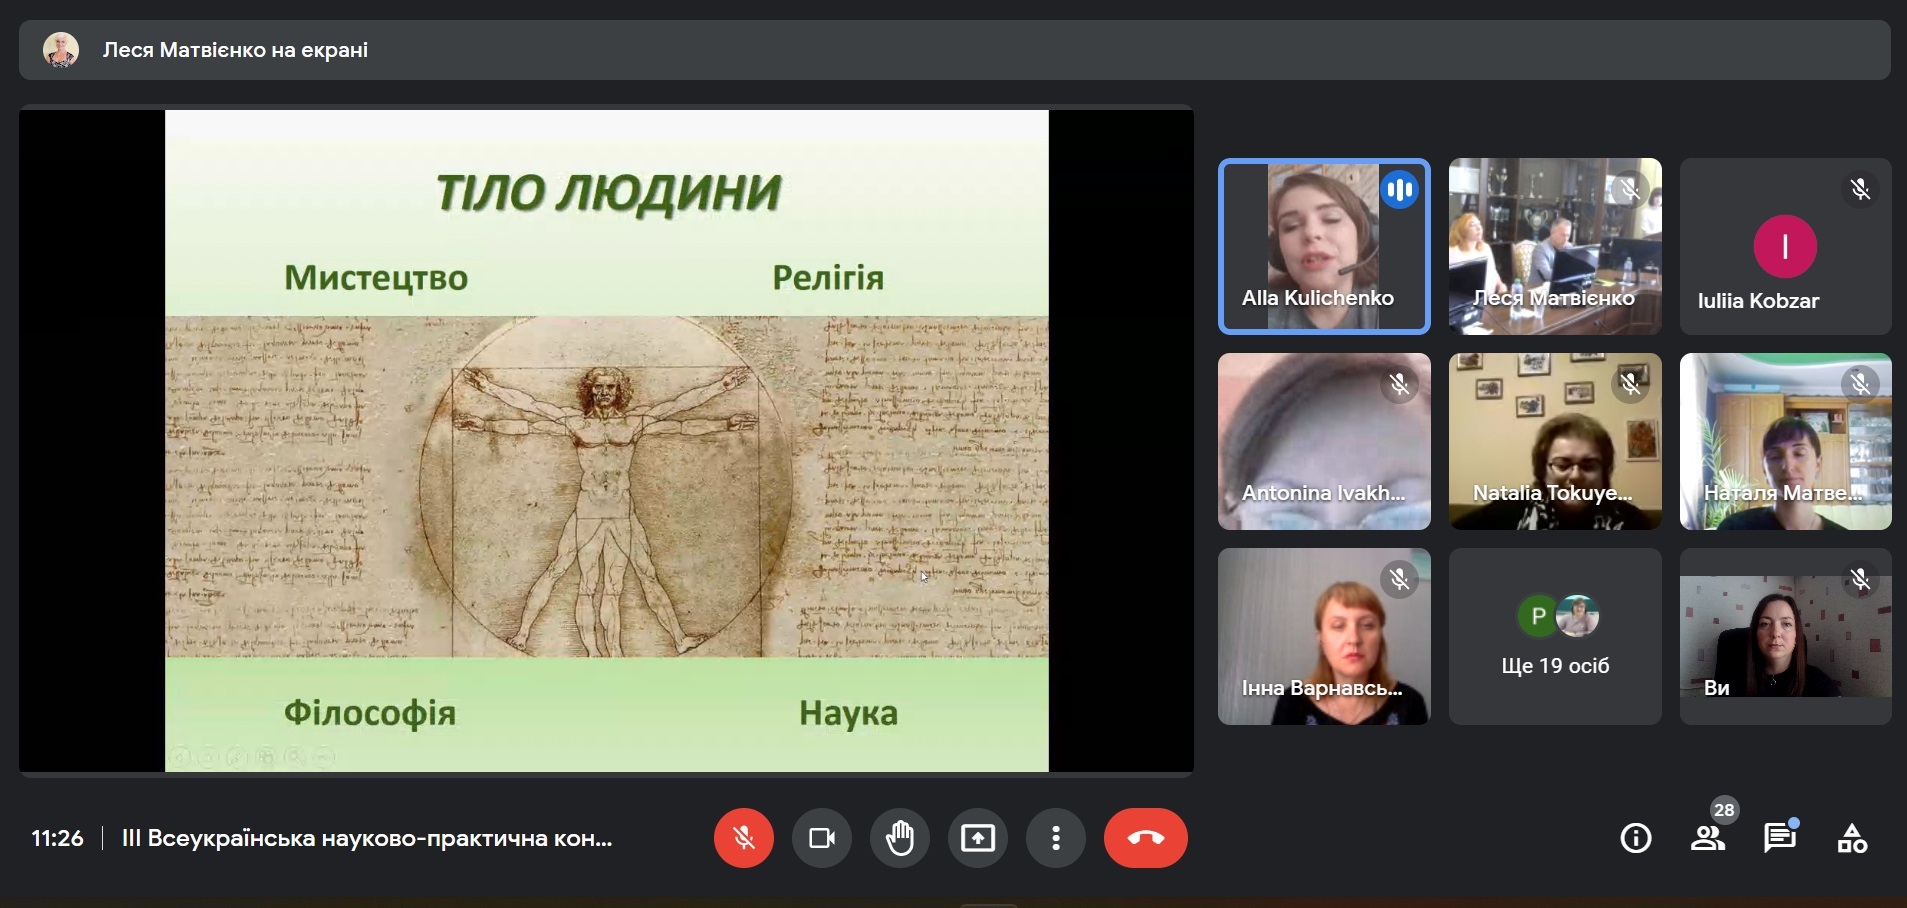Click the muted mic icon on Інна Варнавсь's tile
1907x908 pixels.
coord(1400,579)
